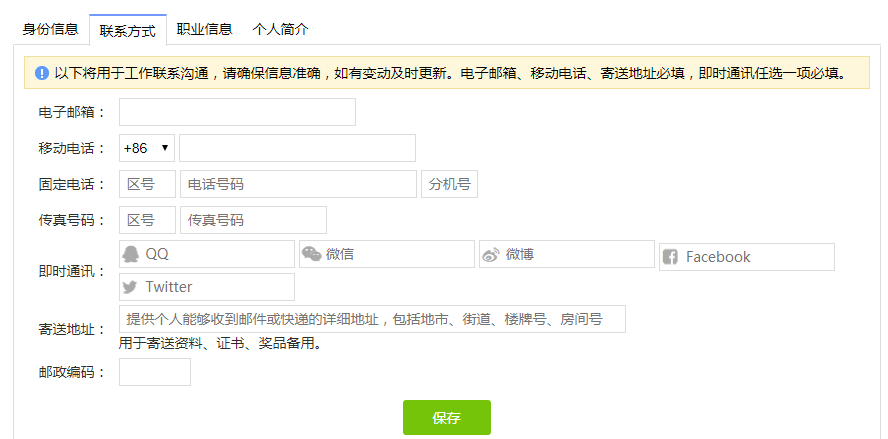This screenshot has width=888, height=439.
Task: Click the Twitter bird icon
Action: 130,287
